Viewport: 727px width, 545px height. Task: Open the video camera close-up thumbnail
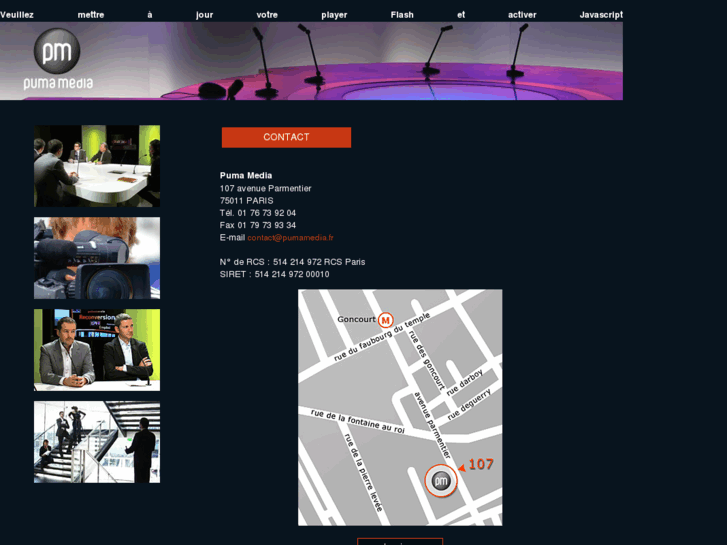(97, 258)
